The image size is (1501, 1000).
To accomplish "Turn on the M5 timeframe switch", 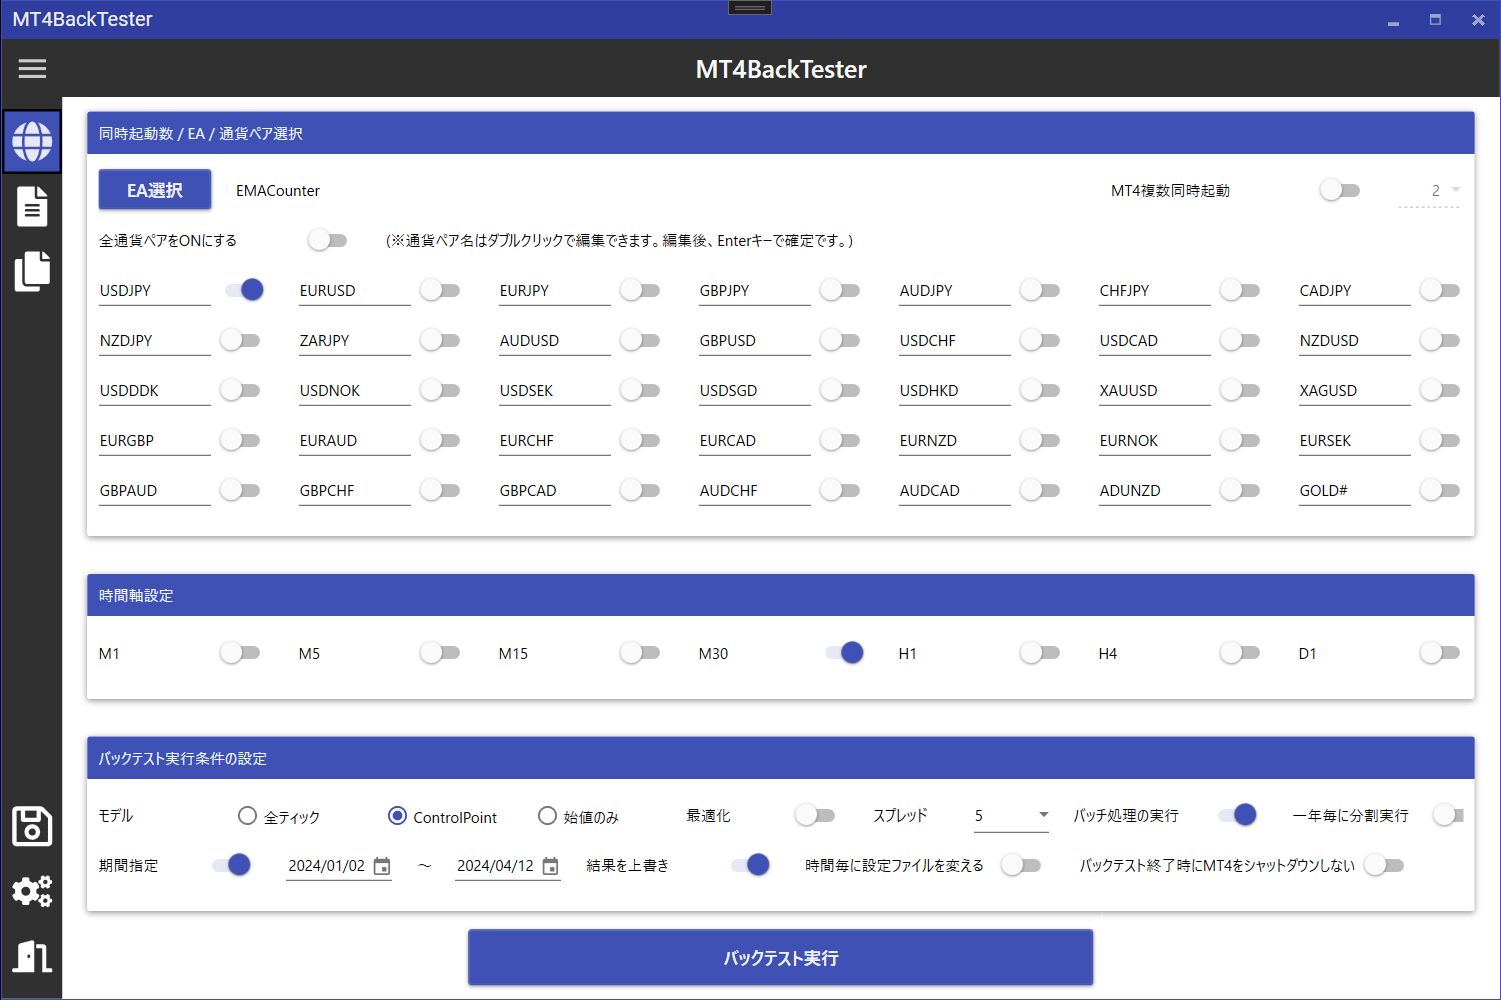I will [440, 653].
